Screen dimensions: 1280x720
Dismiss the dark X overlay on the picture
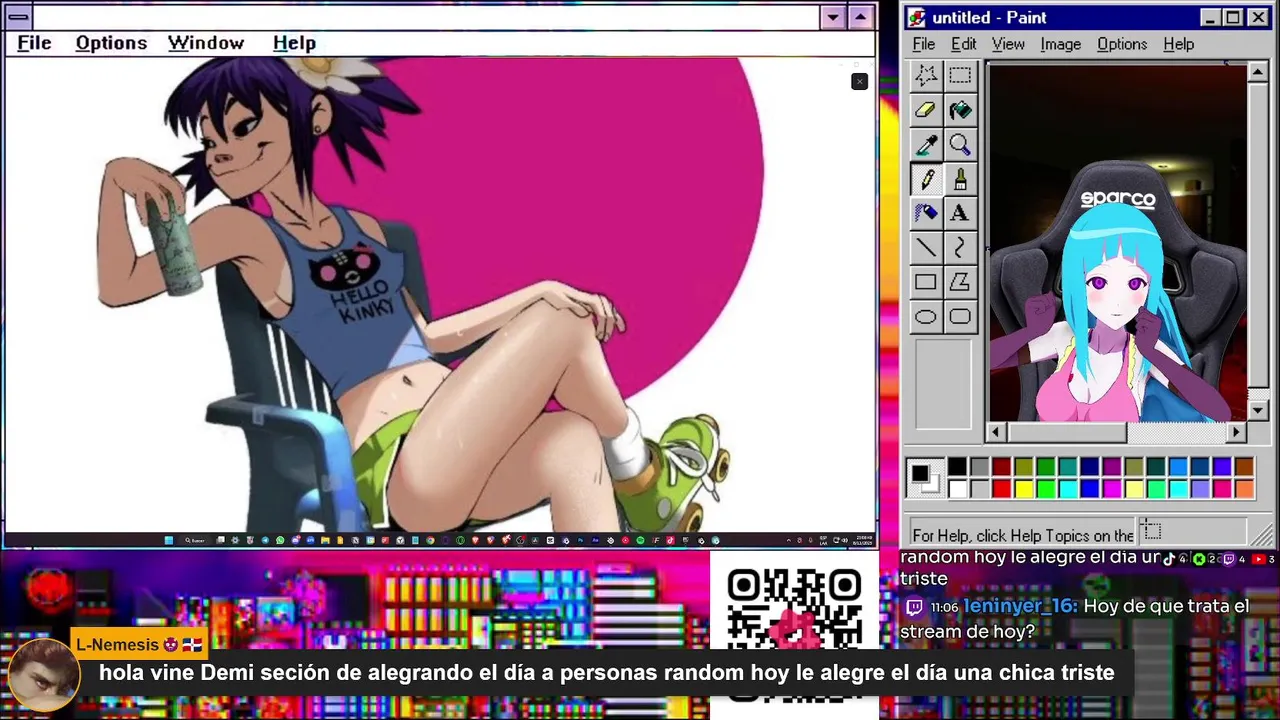click(859, 82)
